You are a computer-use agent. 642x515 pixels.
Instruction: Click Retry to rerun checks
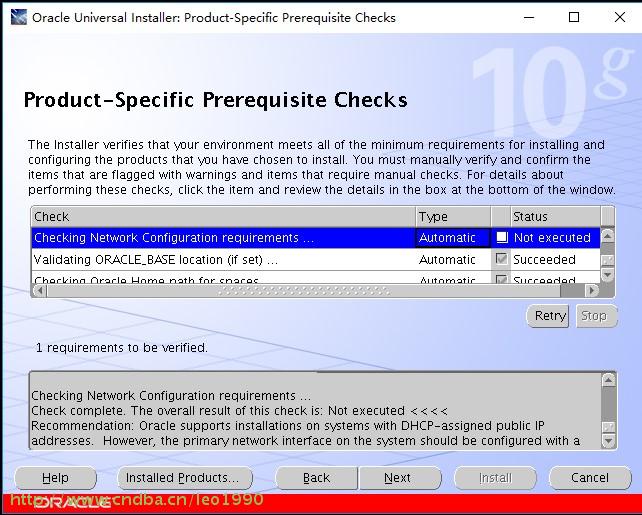[x=548, y=316]
